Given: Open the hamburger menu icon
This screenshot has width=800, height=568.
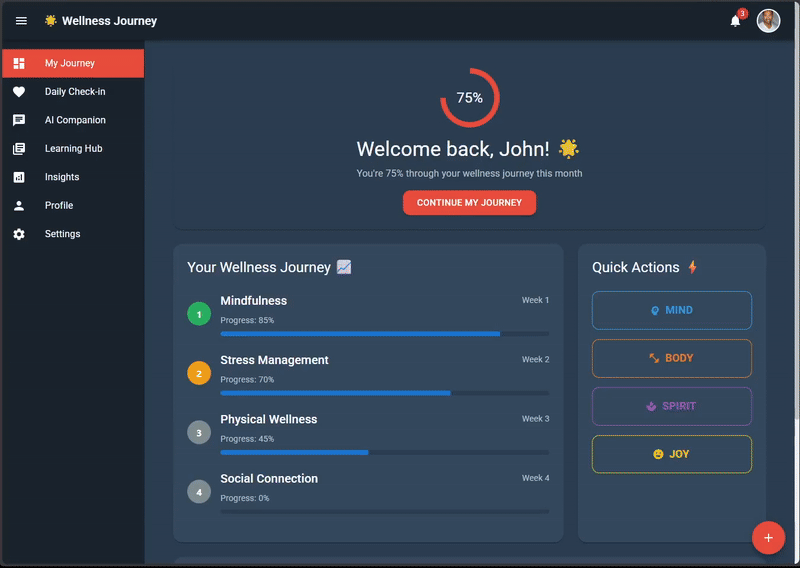Looking at the screenshot, I should 21,21.
